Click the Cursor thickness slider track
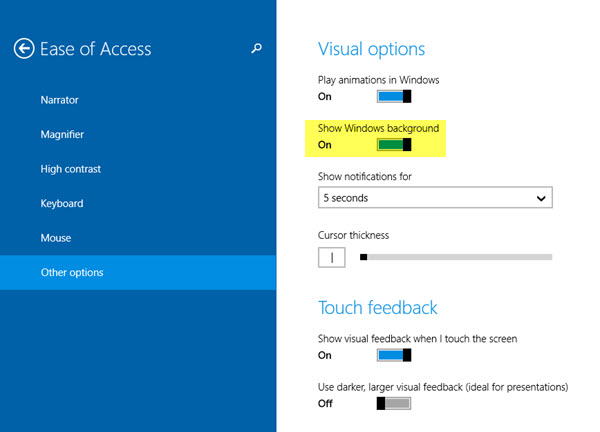This screenshot has width=600, height=432. point(456,257)
